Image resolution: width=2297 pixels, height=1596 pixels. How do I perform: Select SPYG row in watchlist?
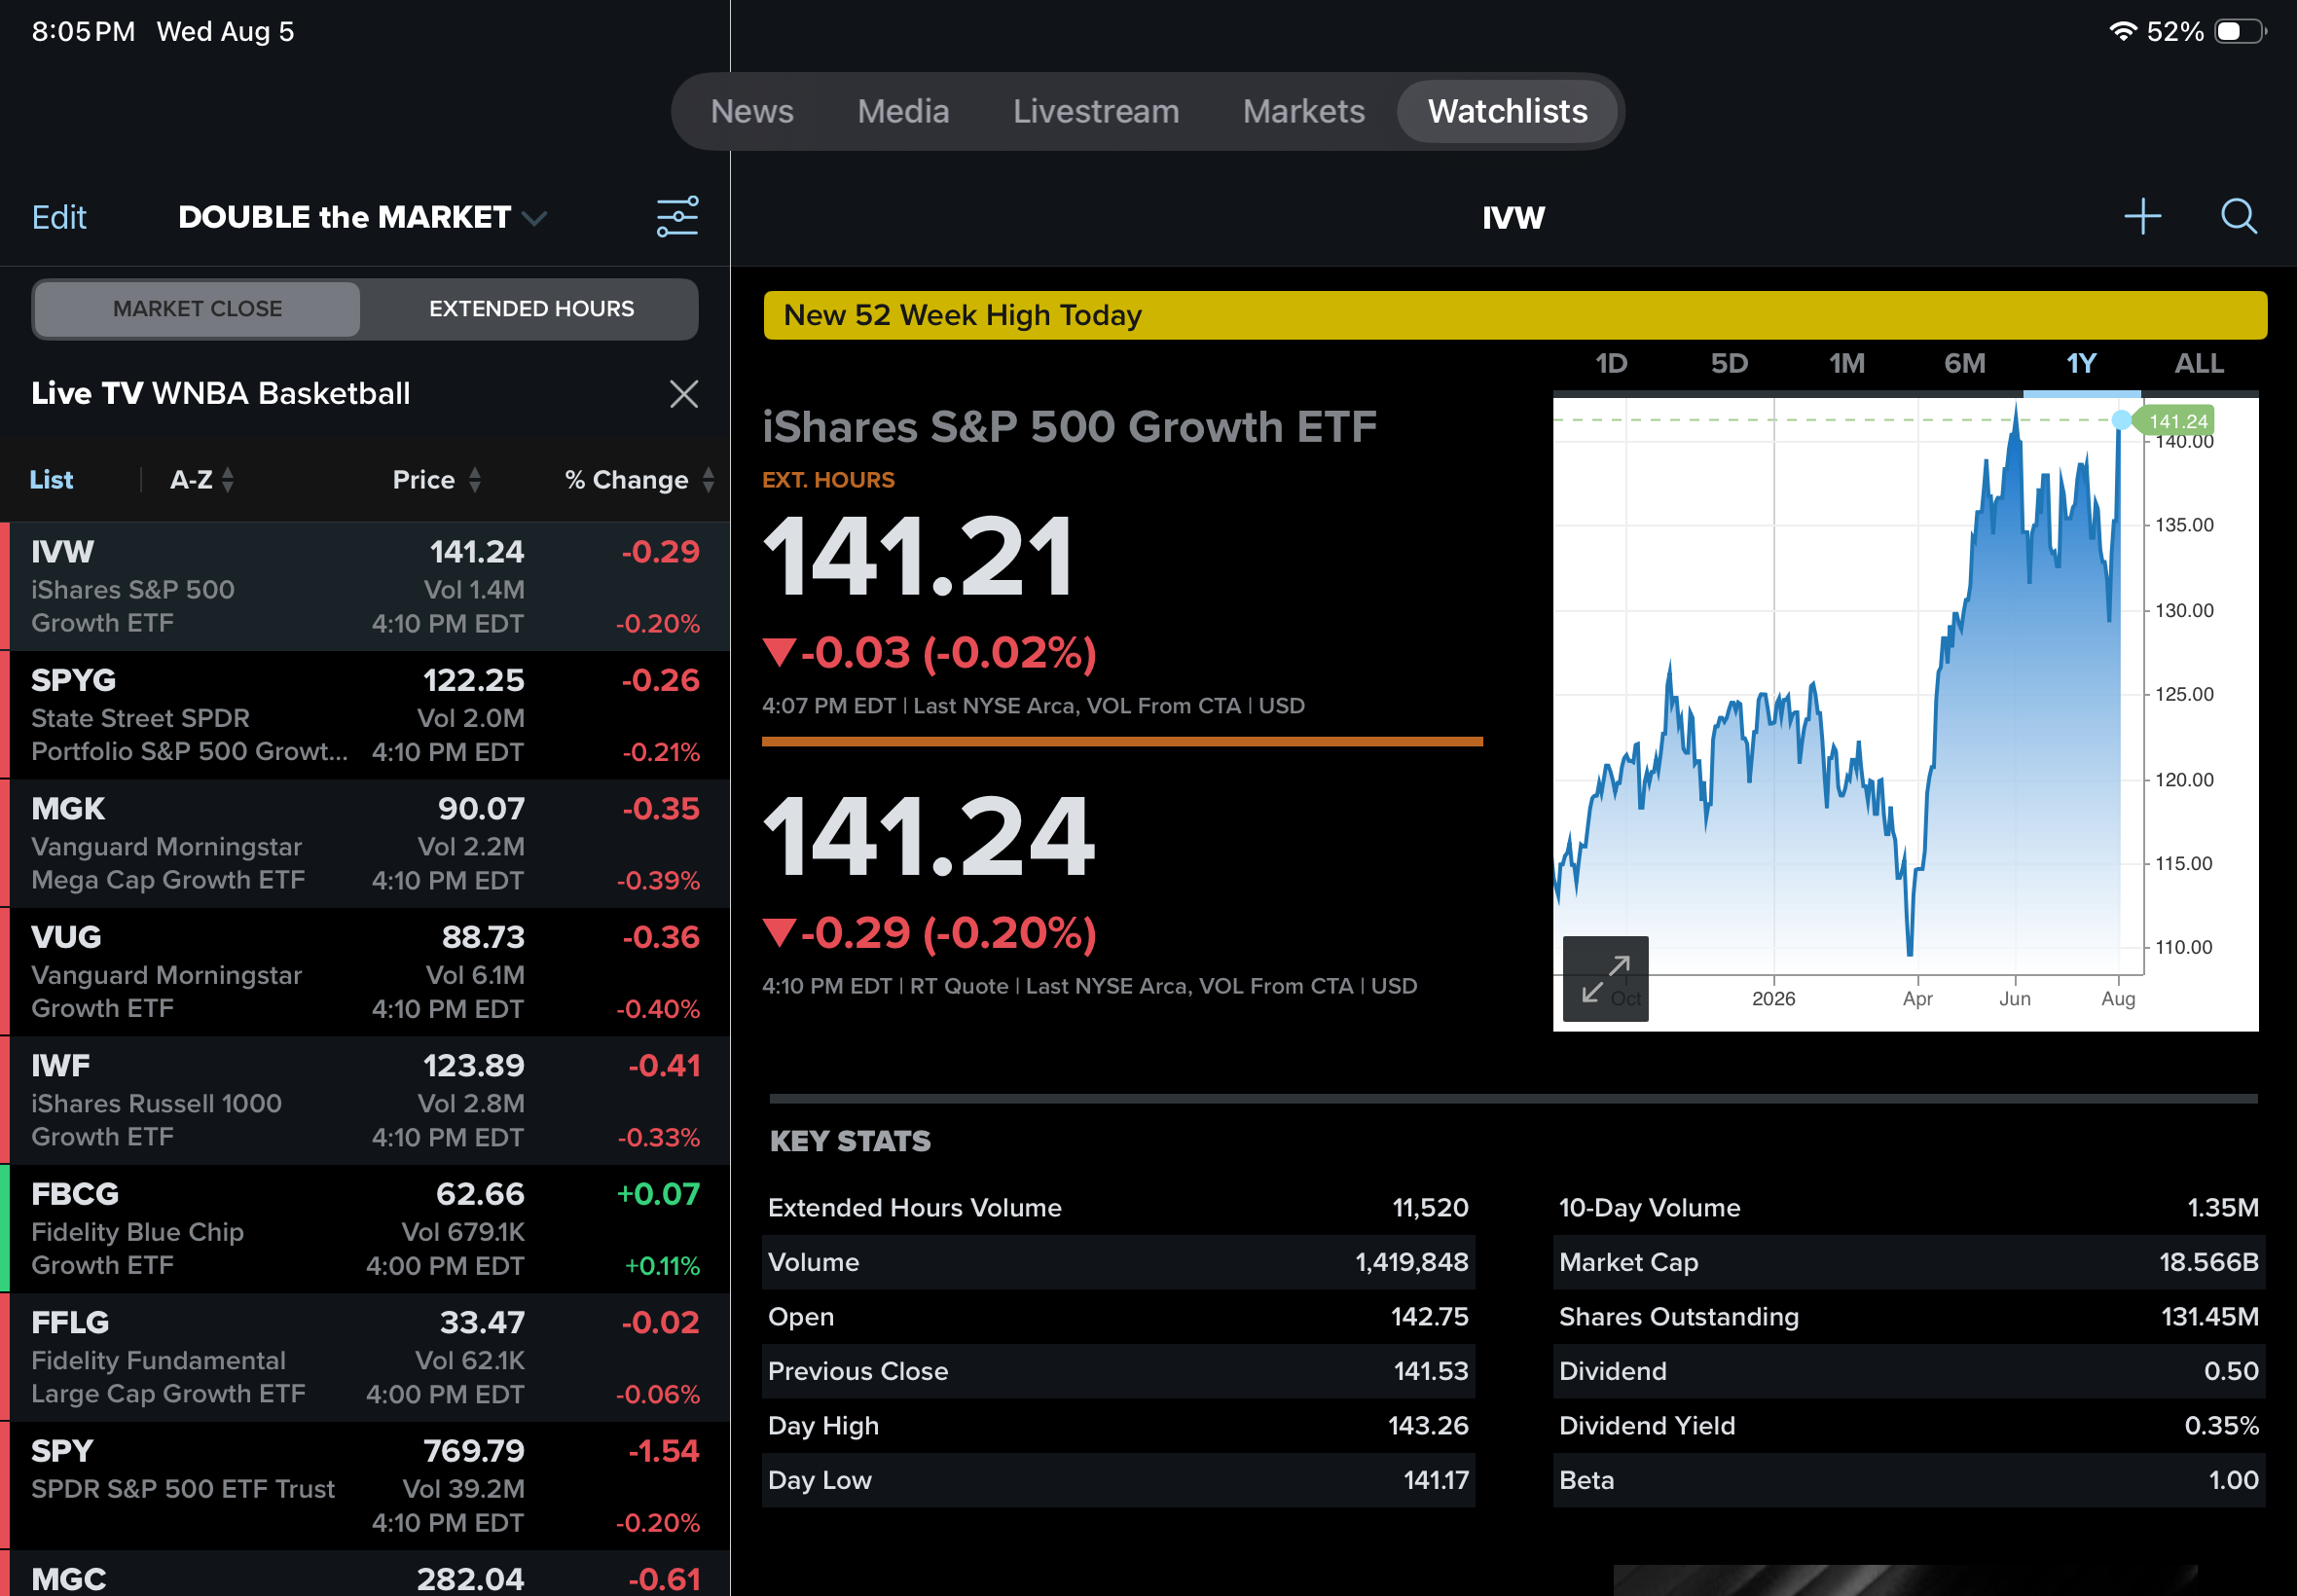coord(365,715)
